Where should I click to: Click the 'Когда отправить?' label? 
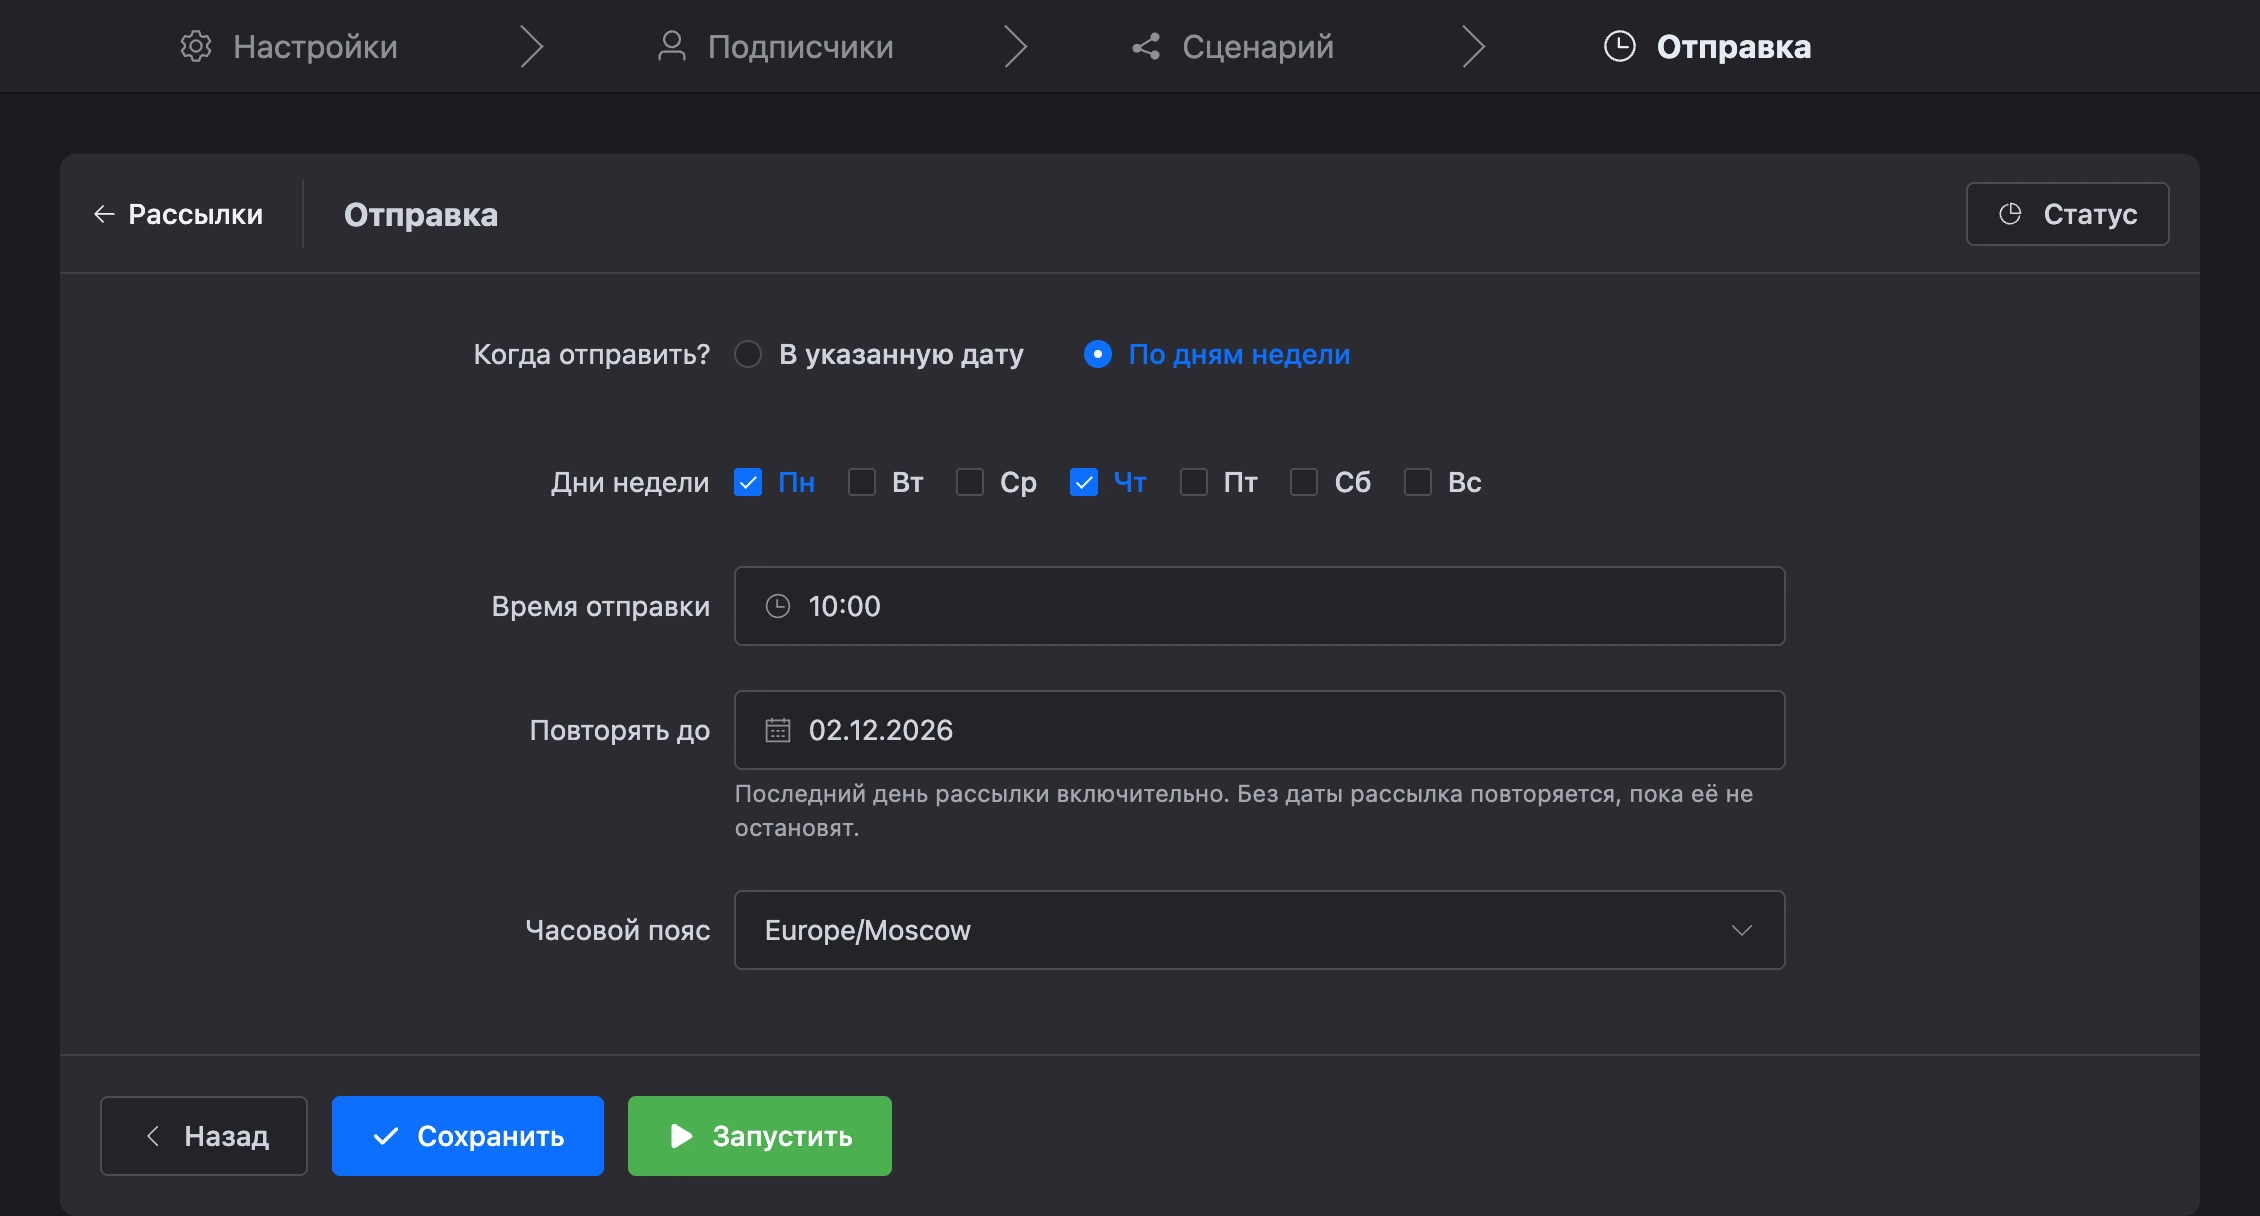pos(592,354)
